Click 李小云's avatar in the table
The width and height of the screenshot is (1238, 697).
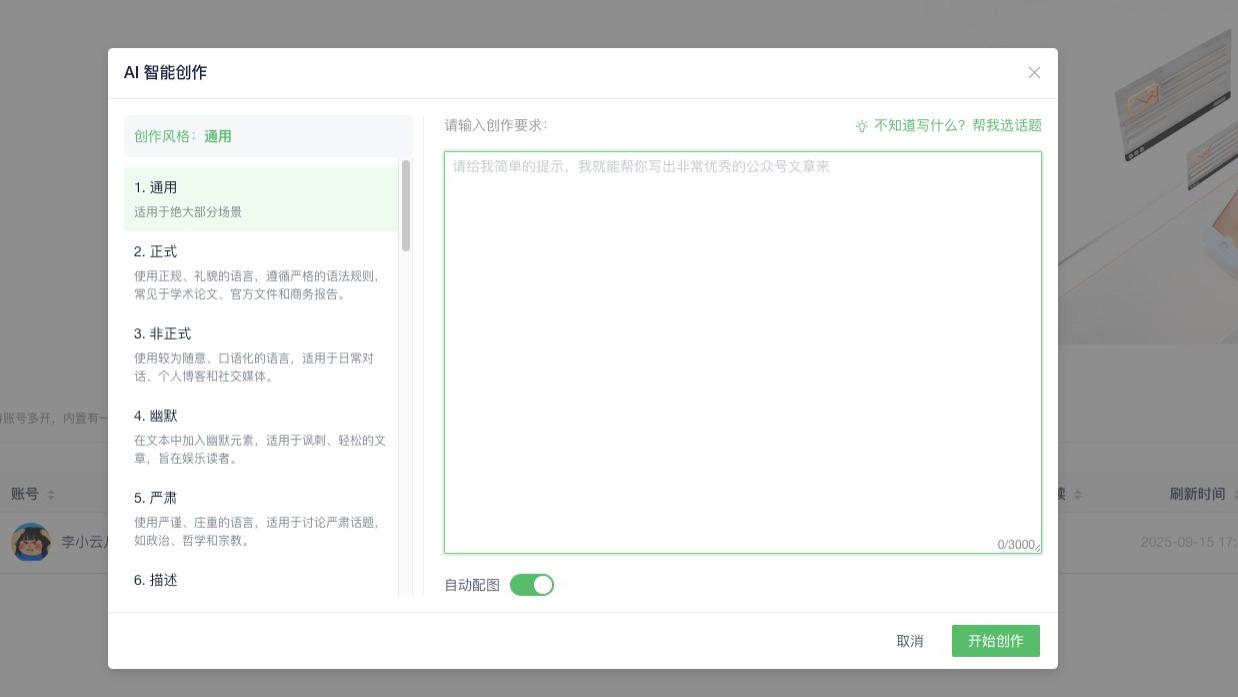[x=31, y=543]
